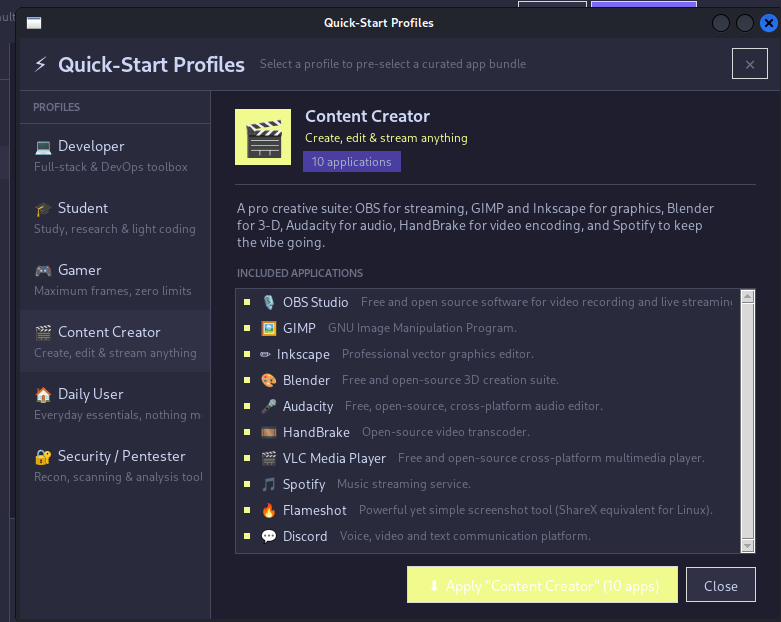Select the Flameshot list entry
The image size is (781, 622).
(488, 510)
